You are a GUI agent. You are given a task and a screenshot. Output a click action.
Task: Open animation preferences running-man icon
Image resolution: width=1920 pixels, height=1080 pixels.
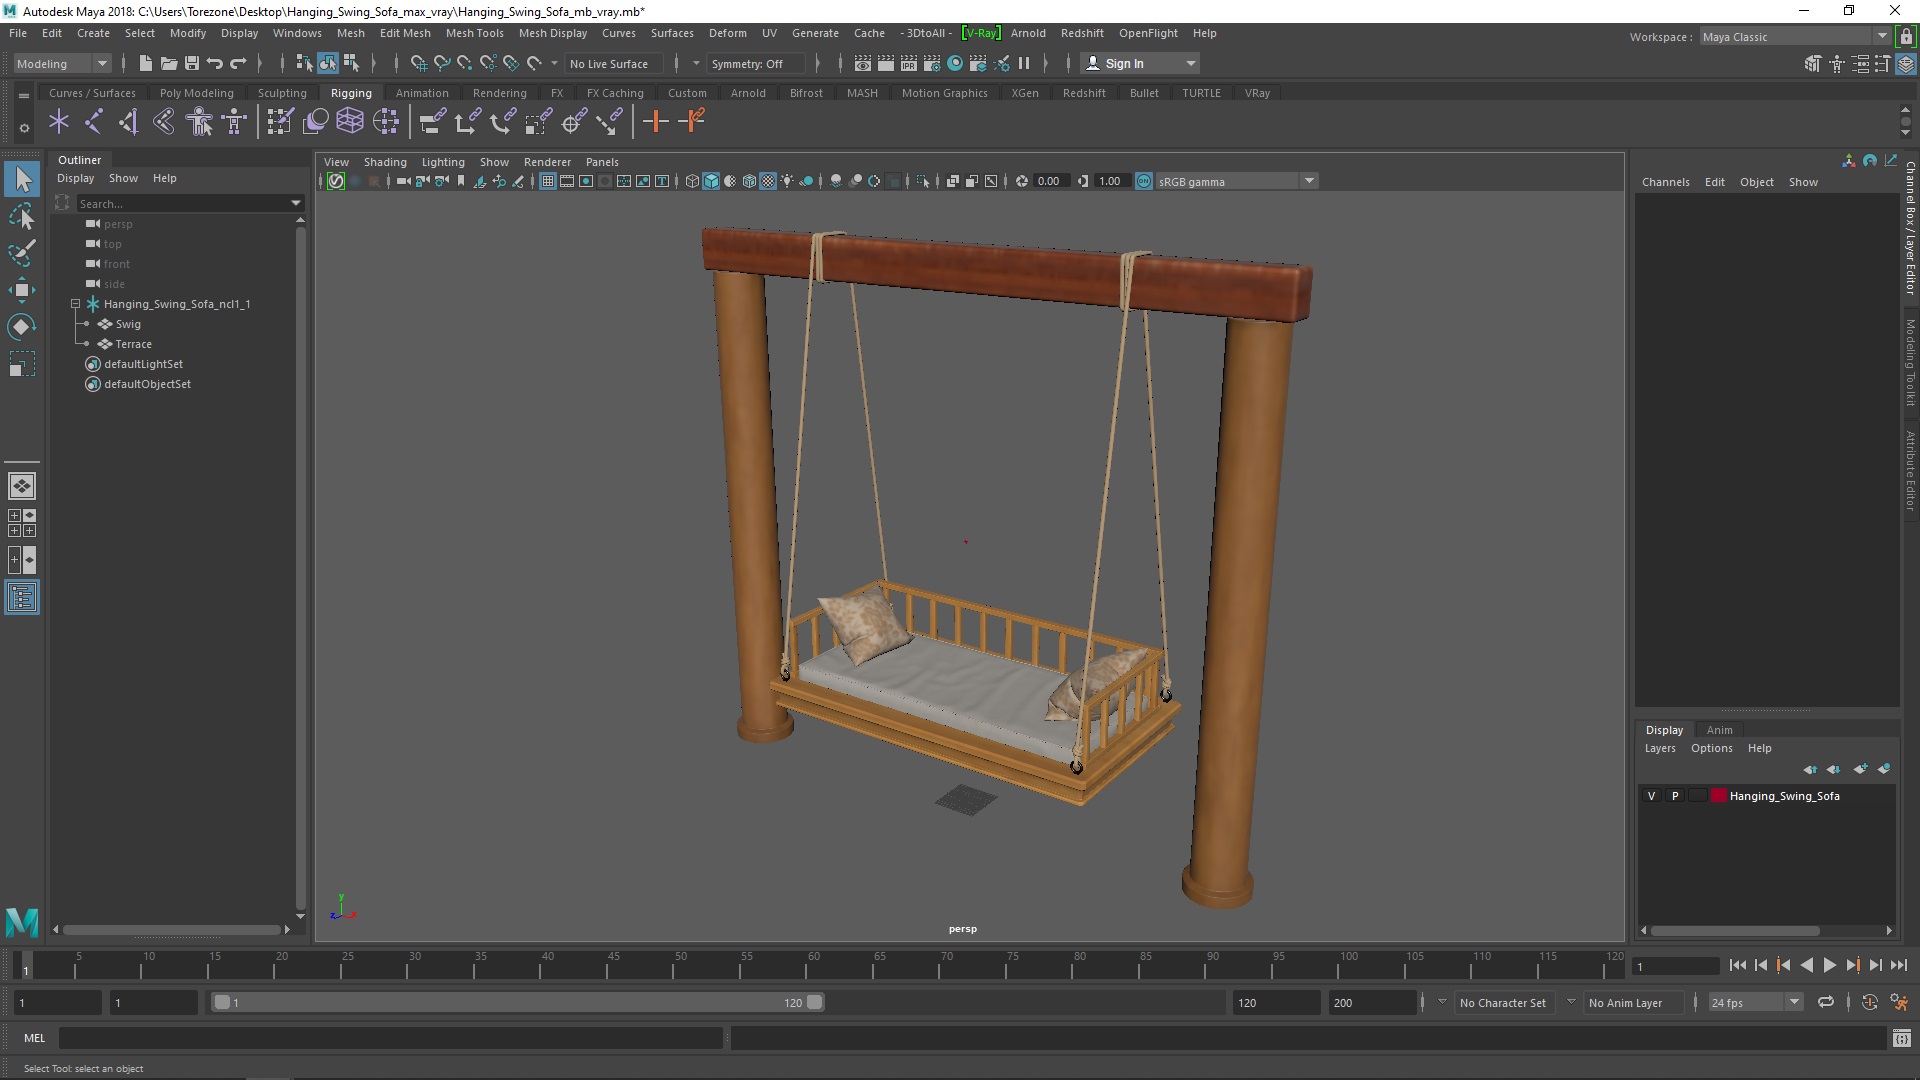point(1899,1002)
